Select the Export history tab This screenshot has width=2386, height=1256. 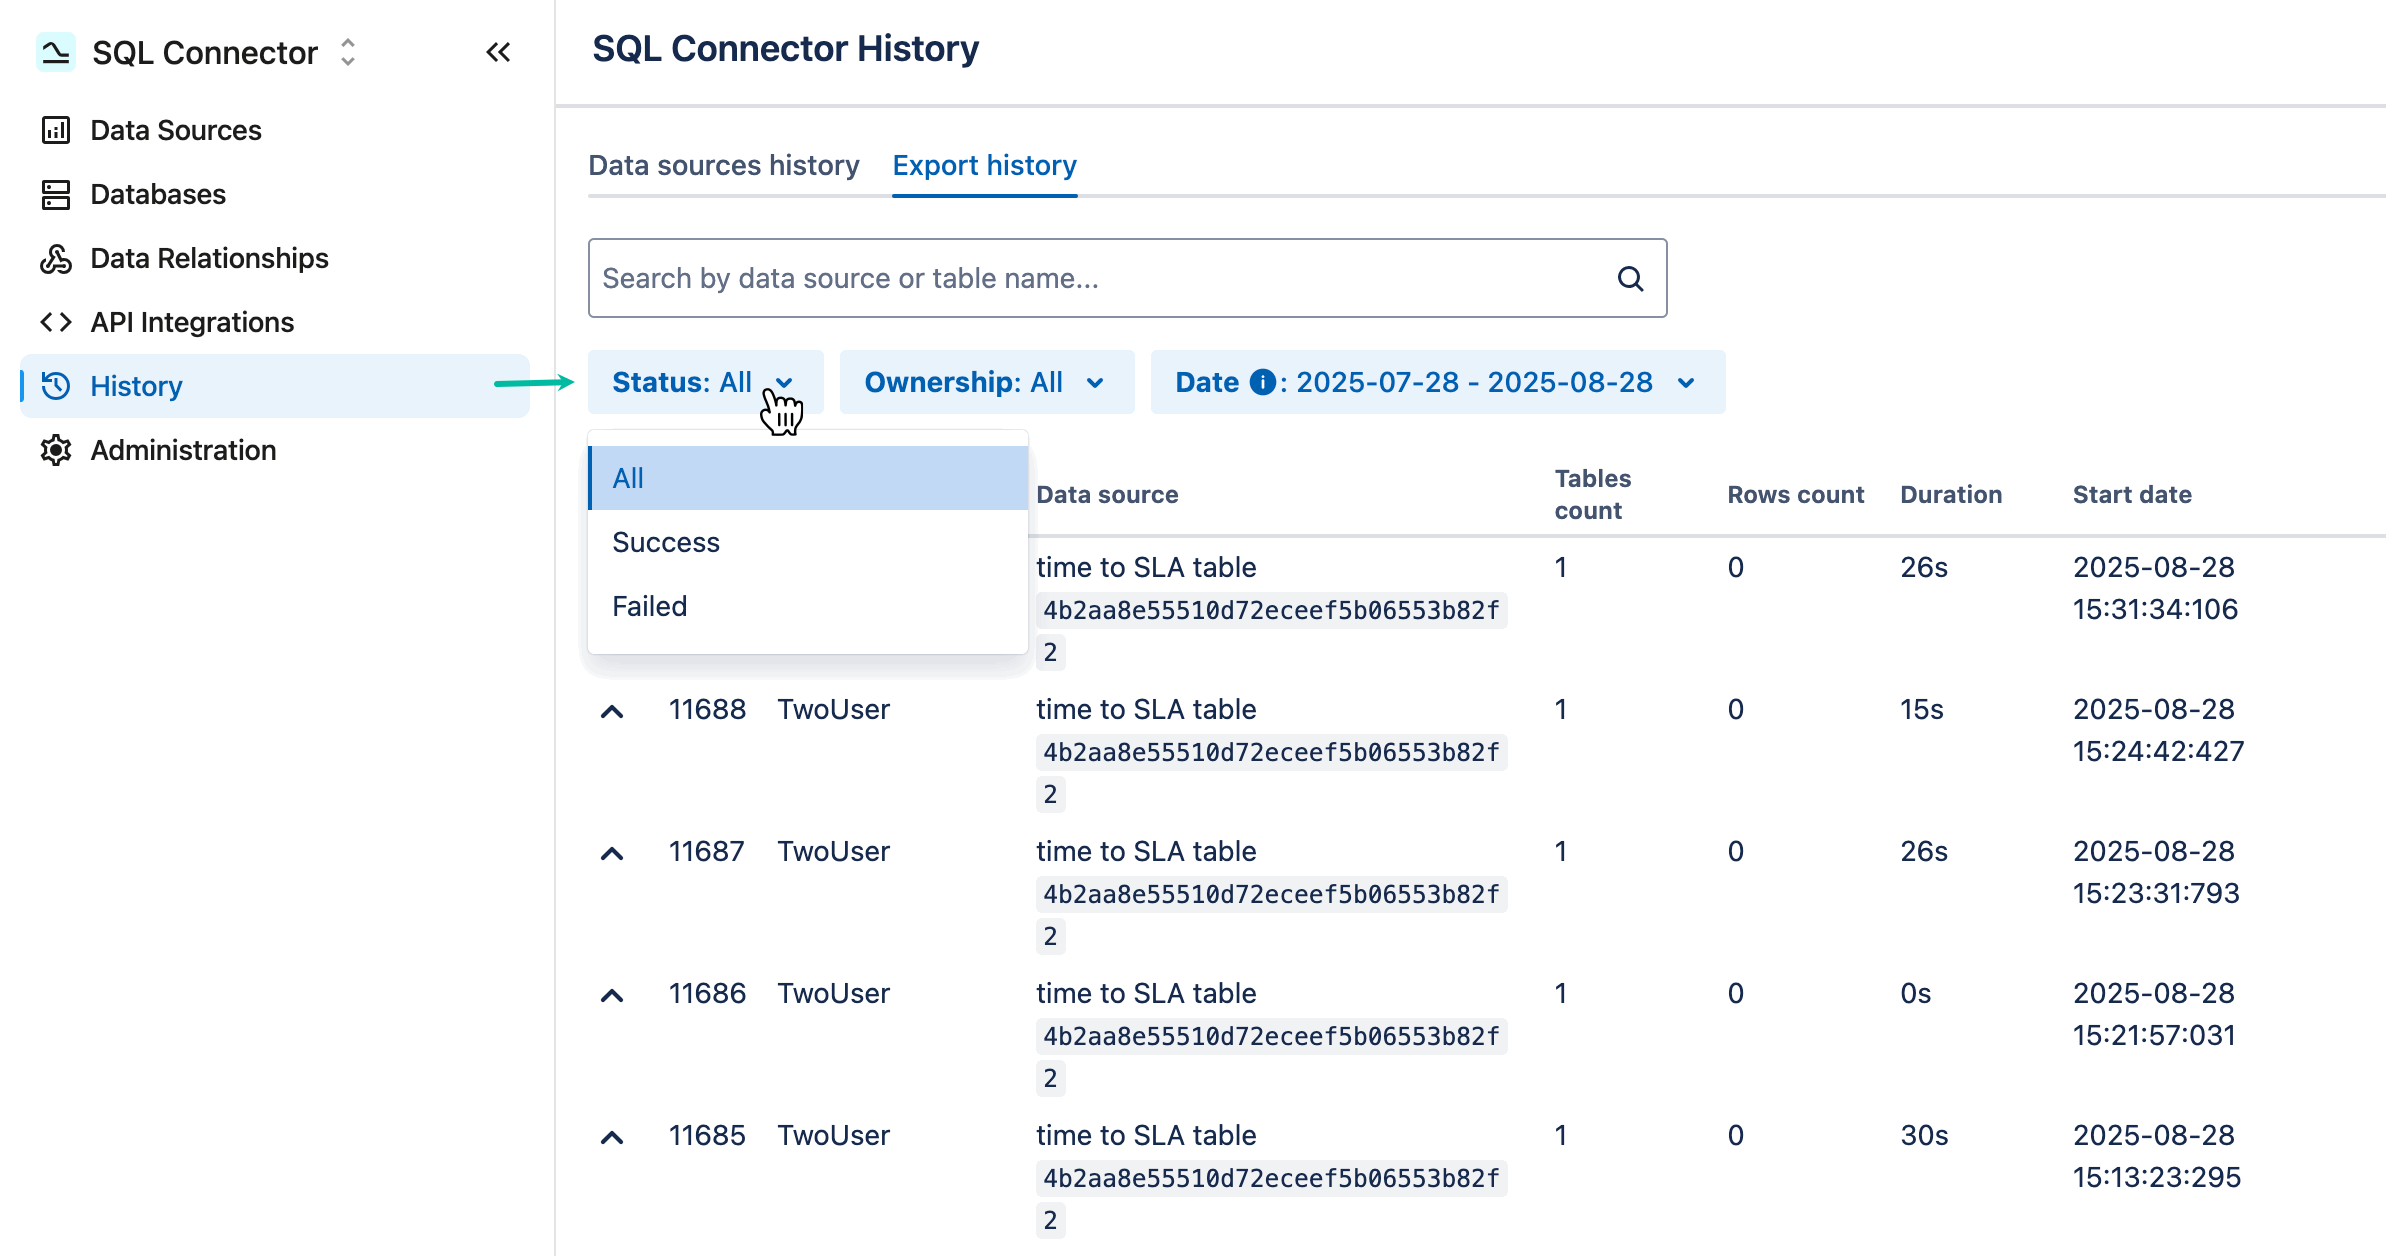(x=984, y=165)
